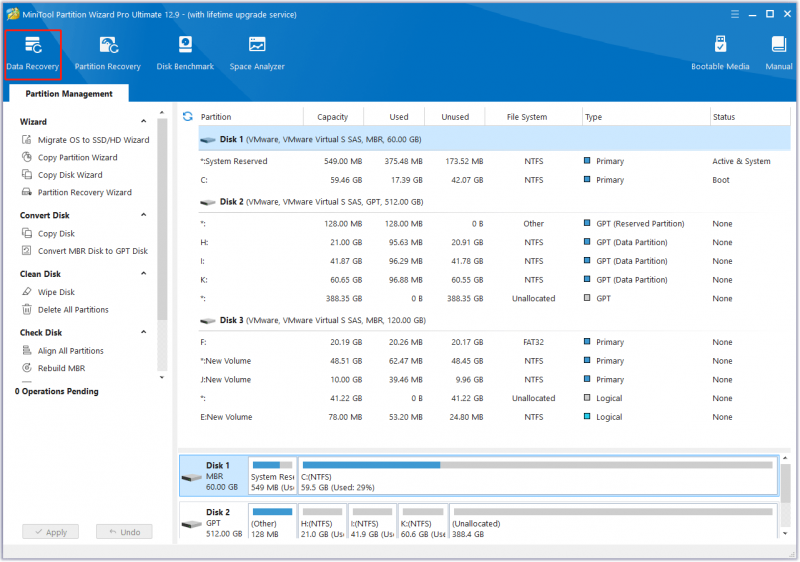Select the F: FAT32 partition row
Viewport: 800px width, 562px height.
click(494, 342)
